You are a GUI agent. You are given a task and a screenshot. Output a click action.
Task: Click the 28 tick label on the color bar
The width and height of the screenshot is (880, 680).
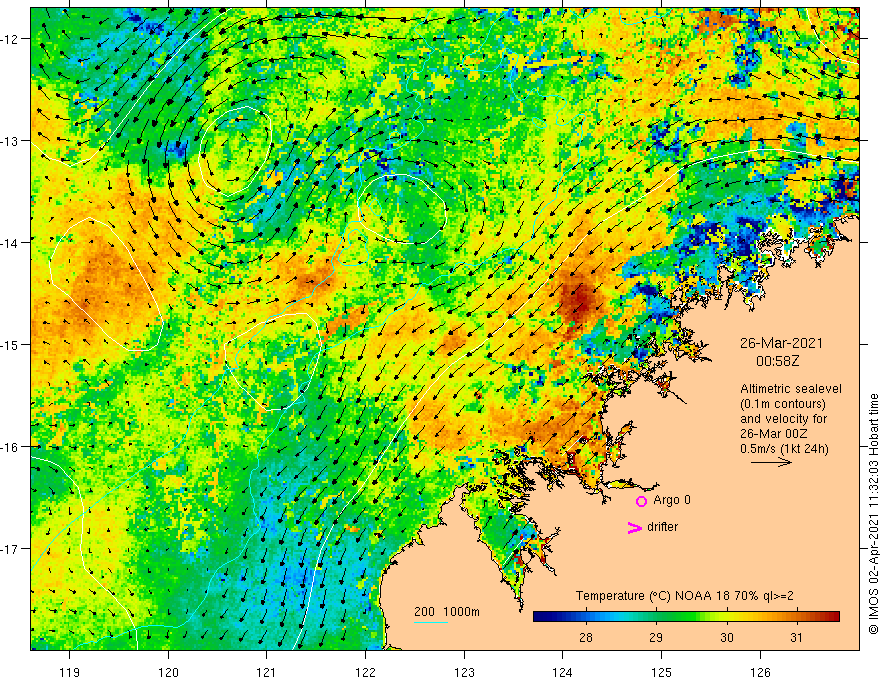click(585, 637)
